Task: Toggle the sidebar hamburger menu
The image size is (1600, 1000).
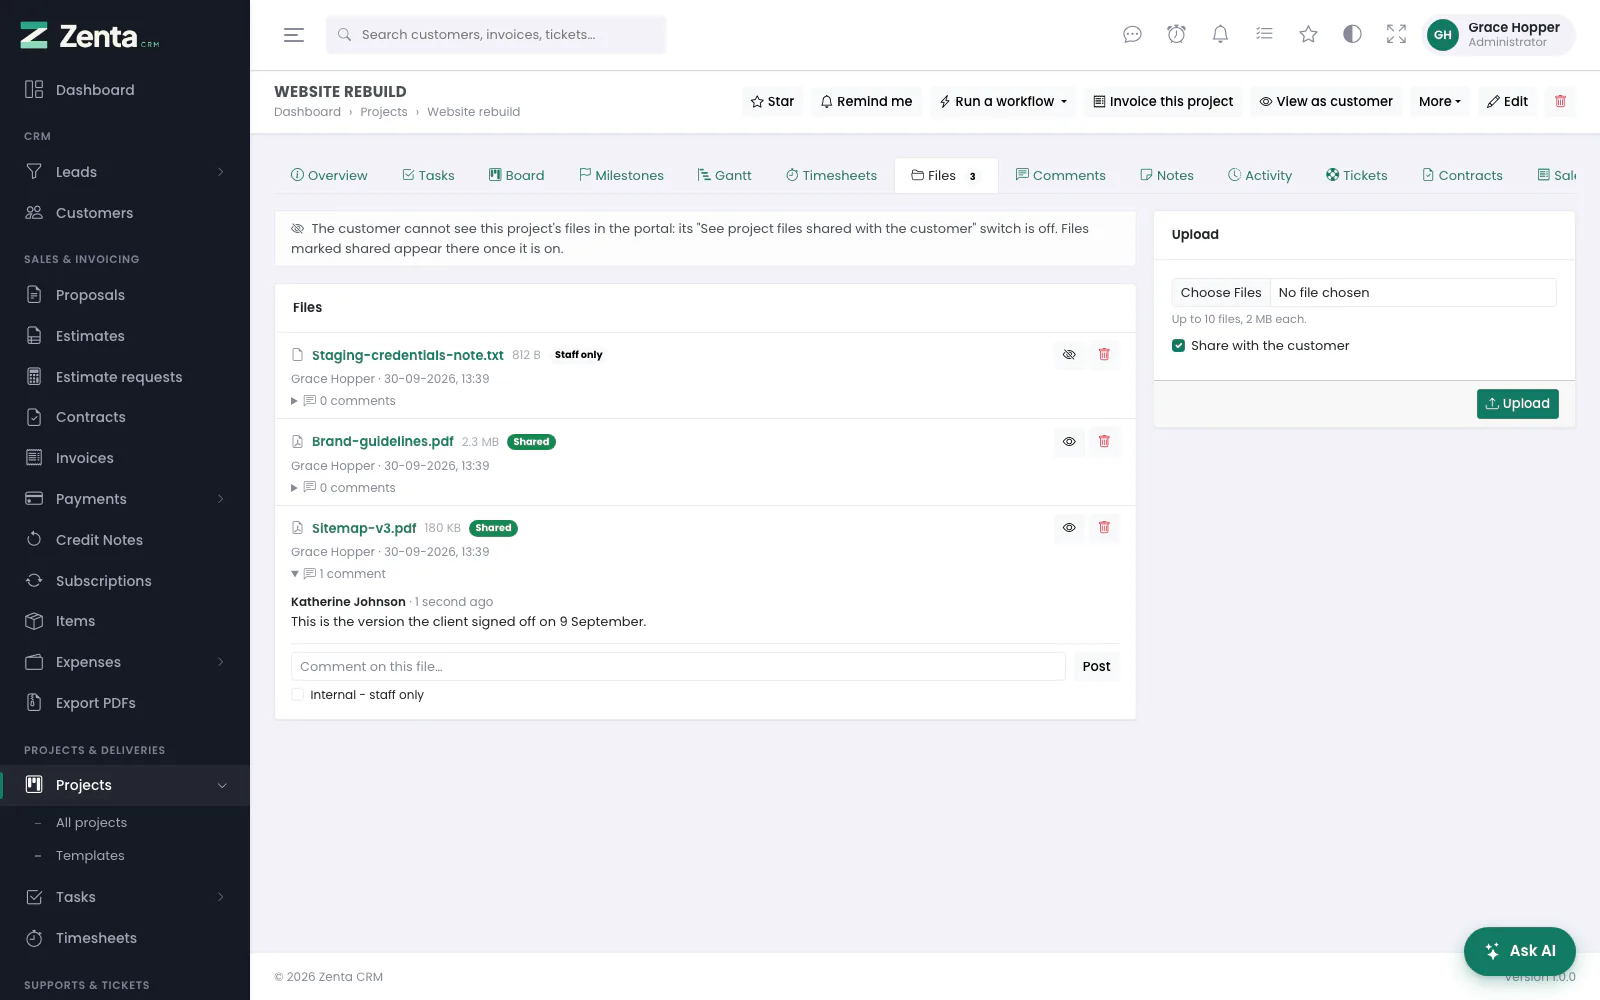Action: pyautogui.click(x=294, y=35)
